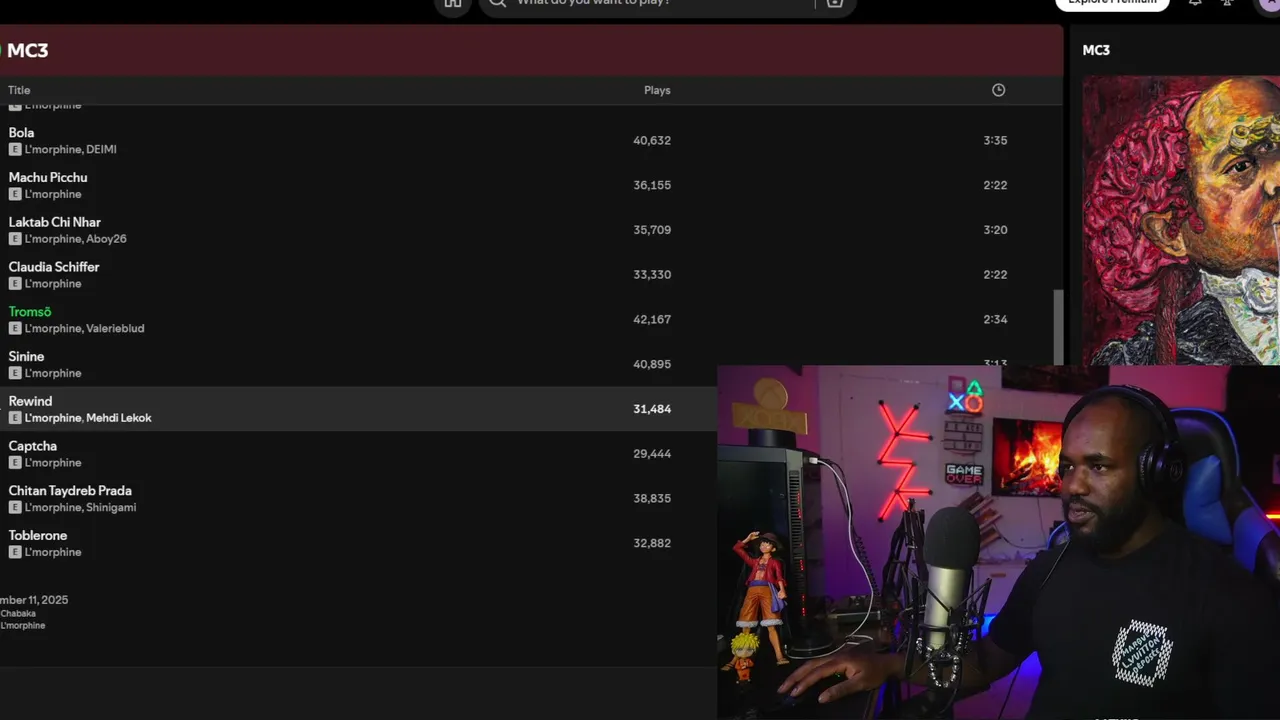
Task: Click the explicit badge on Captcha row
Action: tap(15, 463)
